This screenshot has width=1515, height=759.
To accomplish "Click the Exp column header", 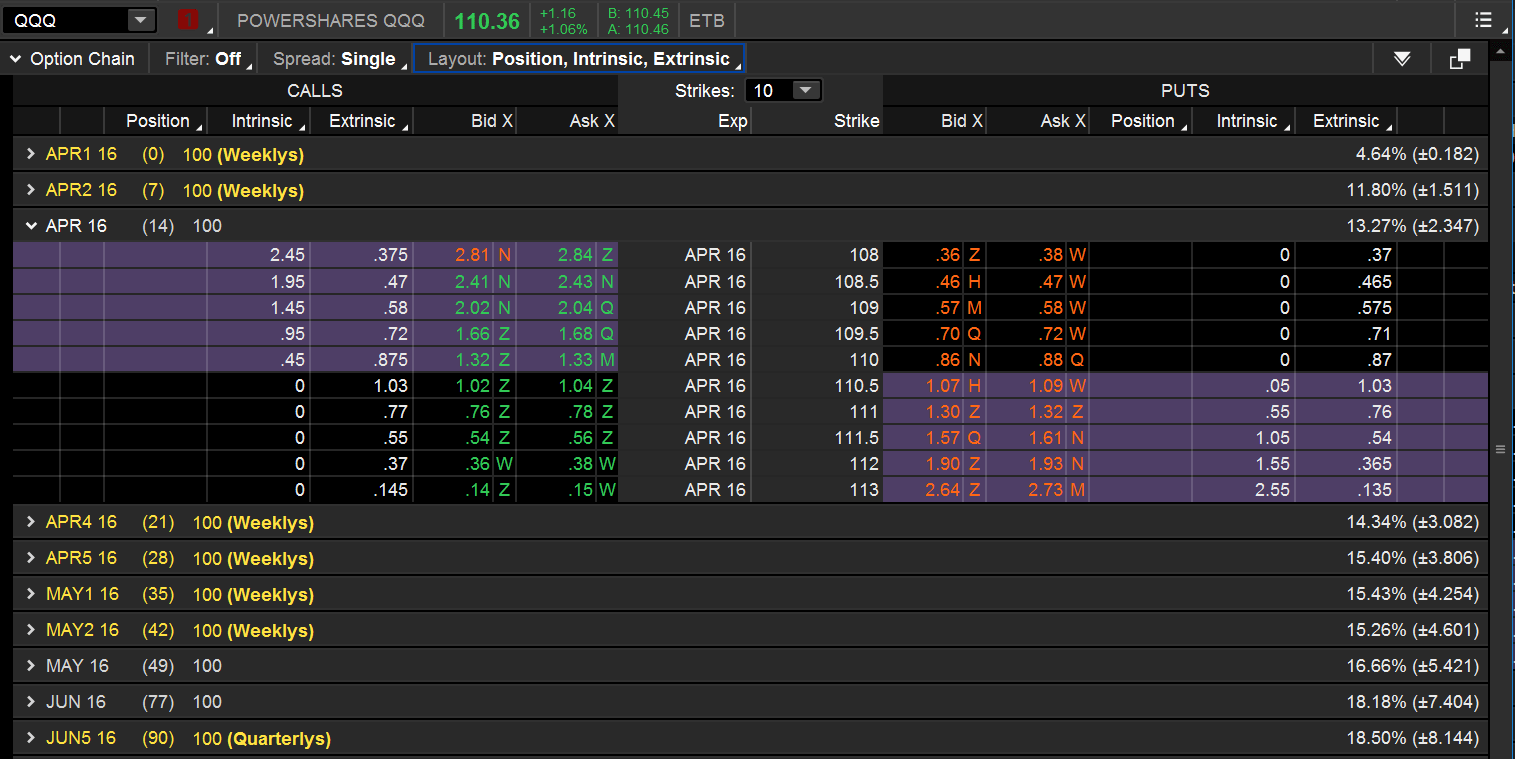I will (x=732, y=121).
